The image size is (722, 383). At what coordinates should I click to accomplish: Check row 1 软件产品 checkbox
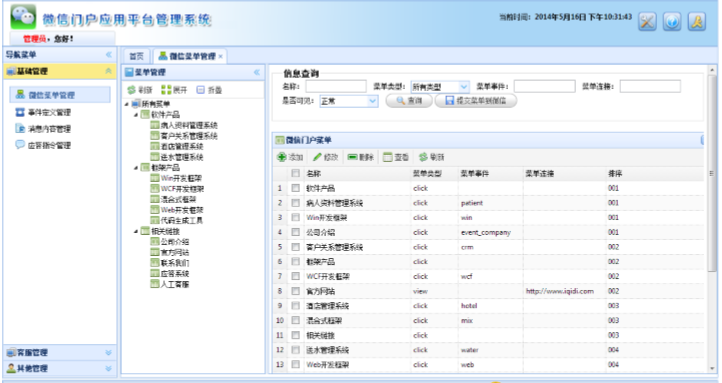[x=296, y=188]
